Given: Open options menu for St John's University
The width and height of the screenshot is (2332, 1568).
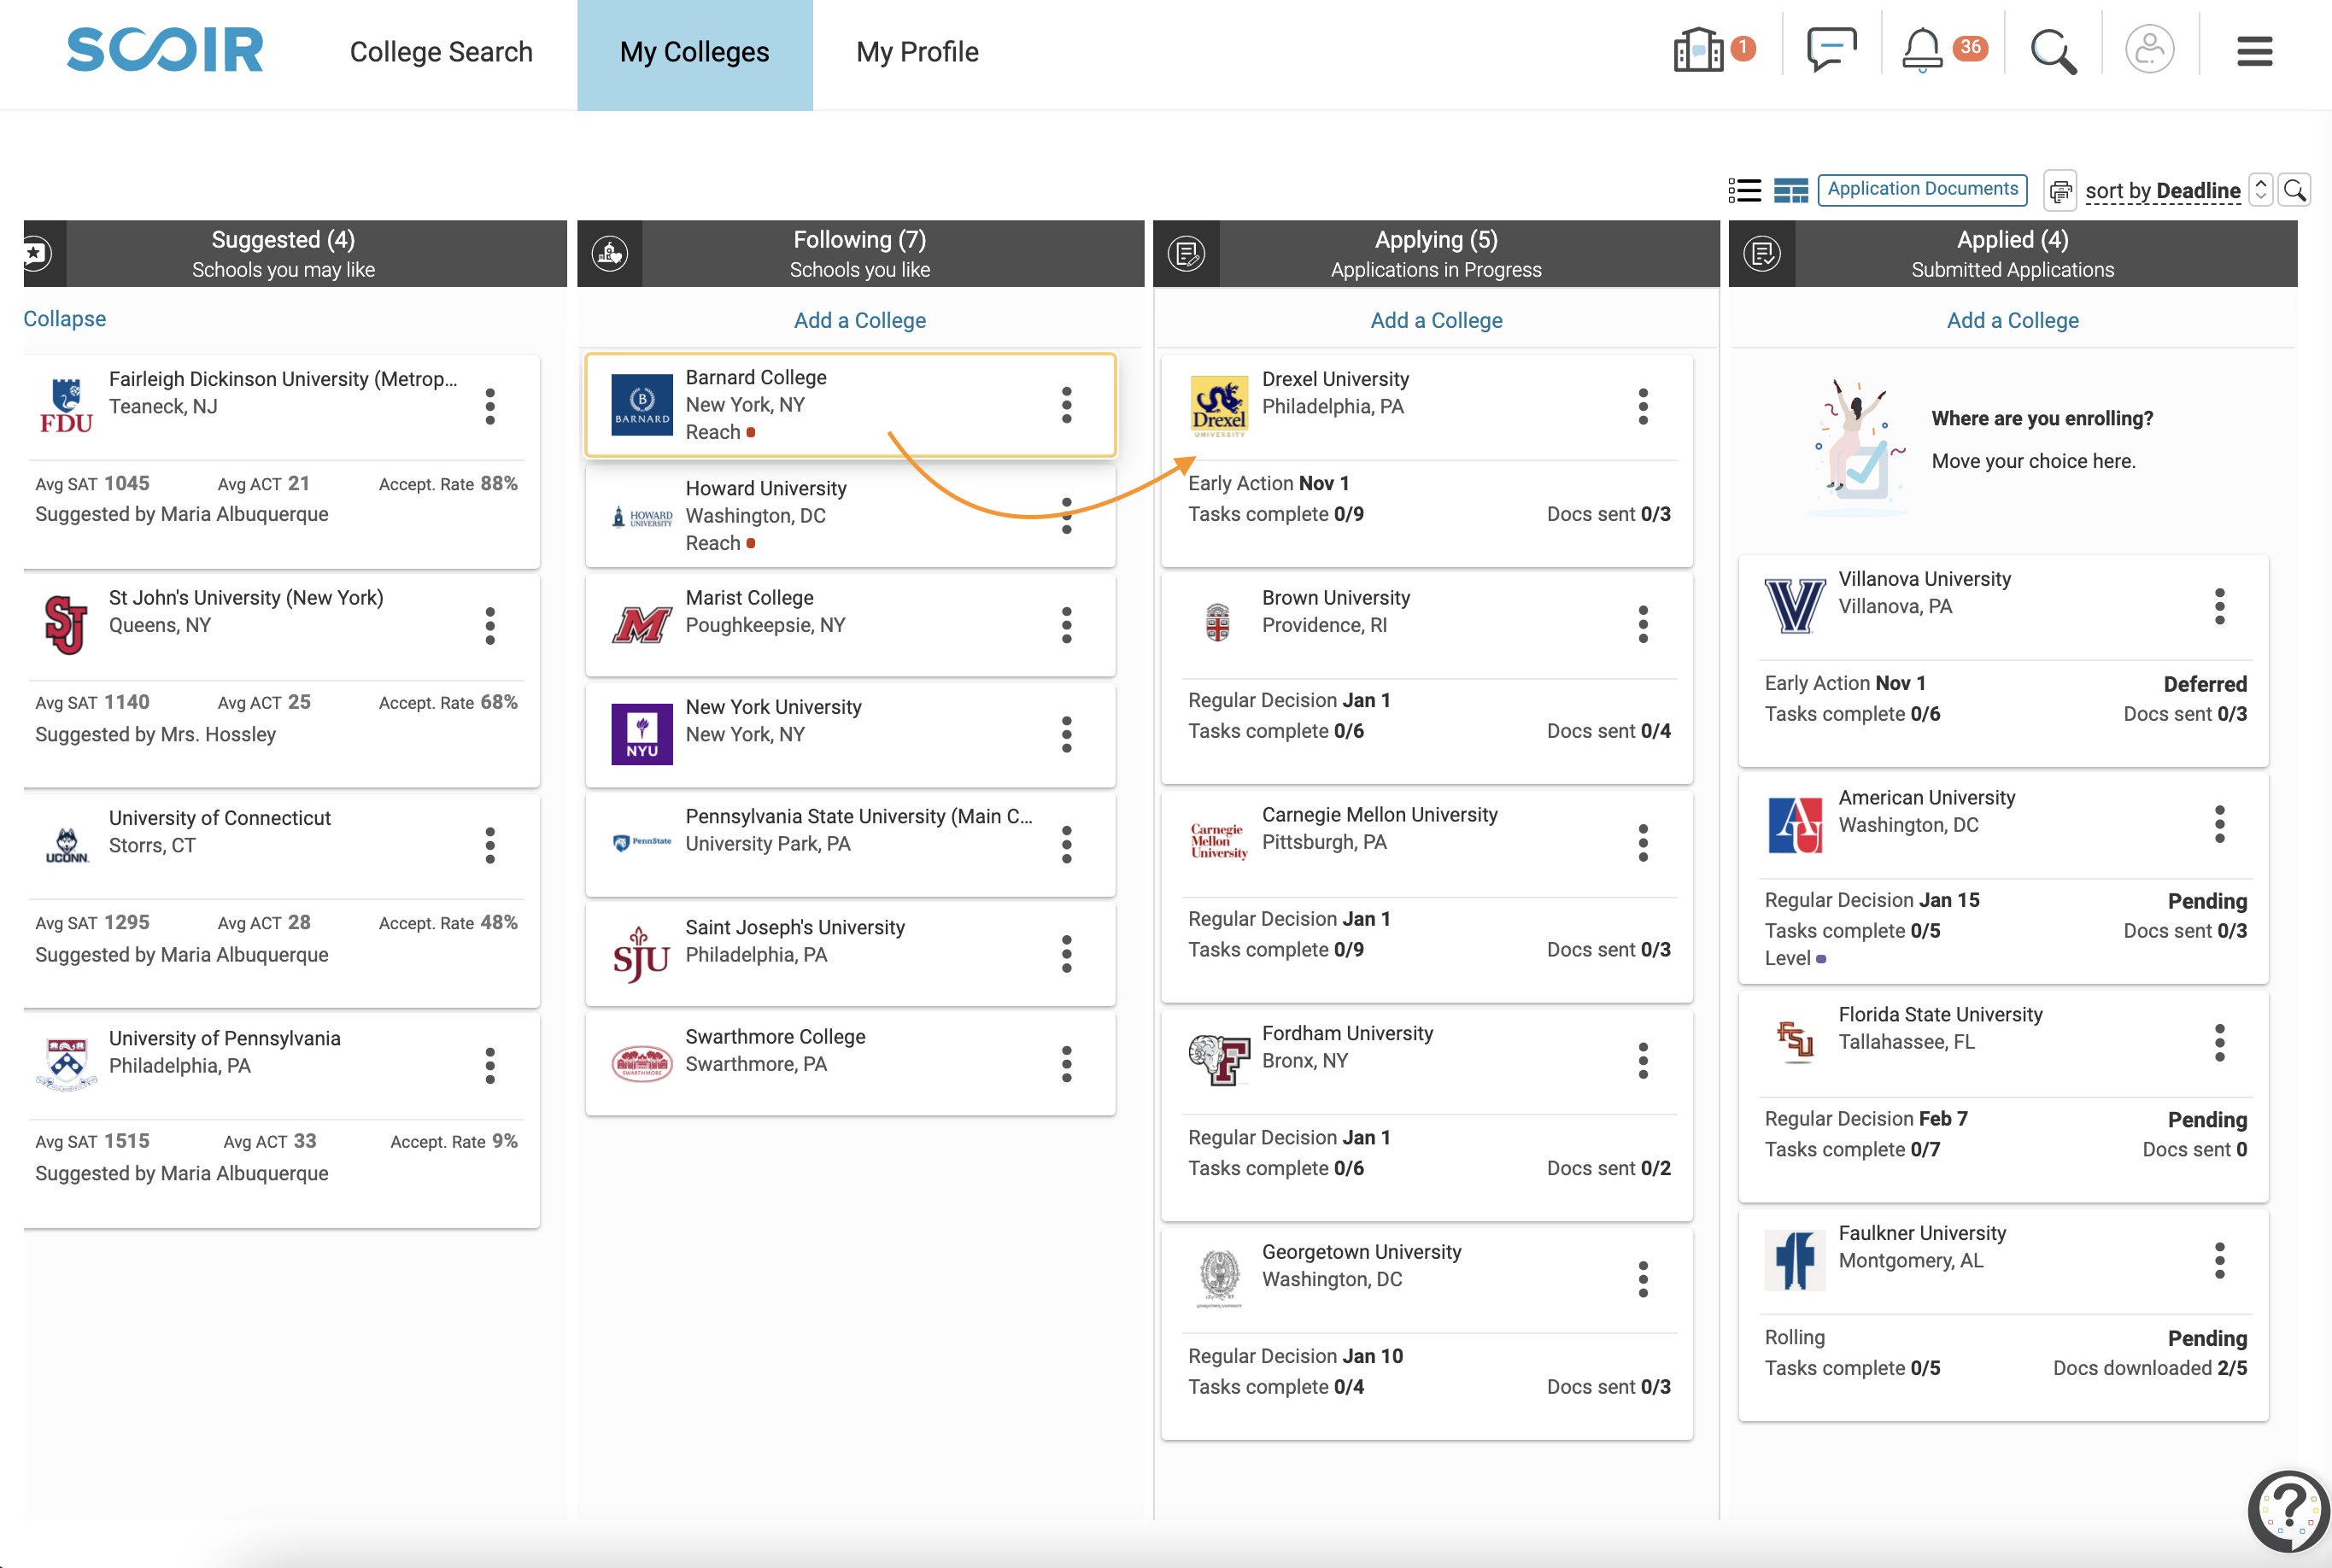Looking at the screenshot, I should click(490, 625).
